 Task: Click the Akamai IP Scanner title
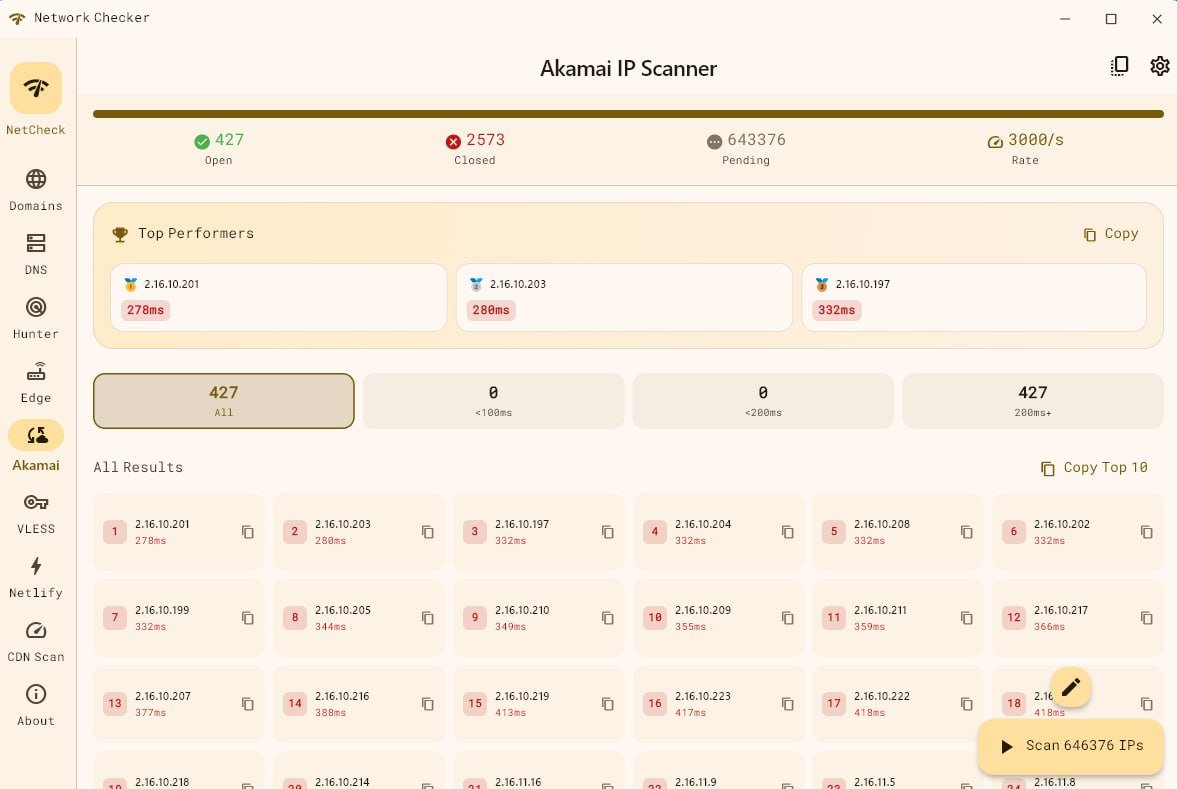[628, 68]
